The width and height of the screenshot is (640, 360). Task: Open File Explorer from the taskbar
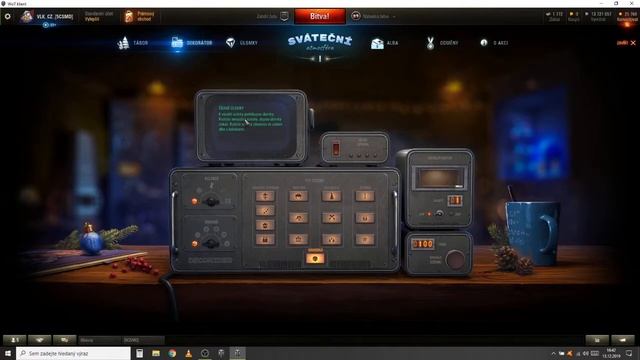[156, 353]
